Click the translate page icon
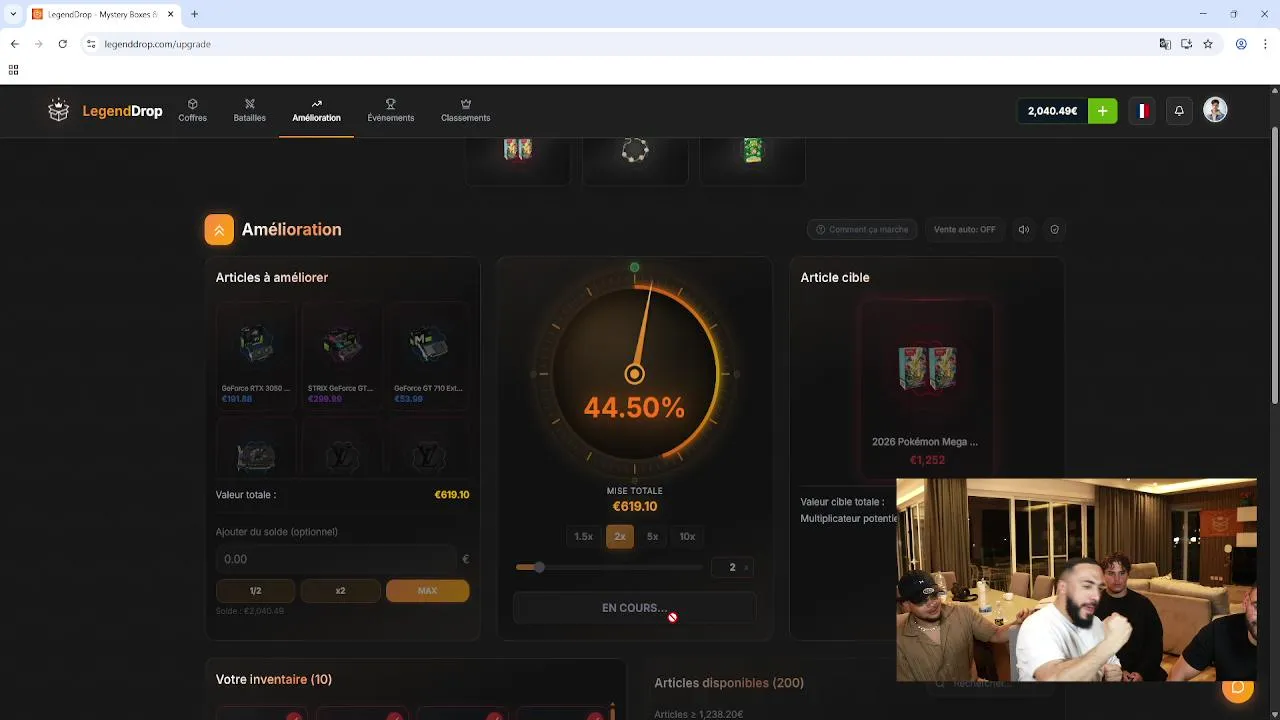 (1165, 44)
